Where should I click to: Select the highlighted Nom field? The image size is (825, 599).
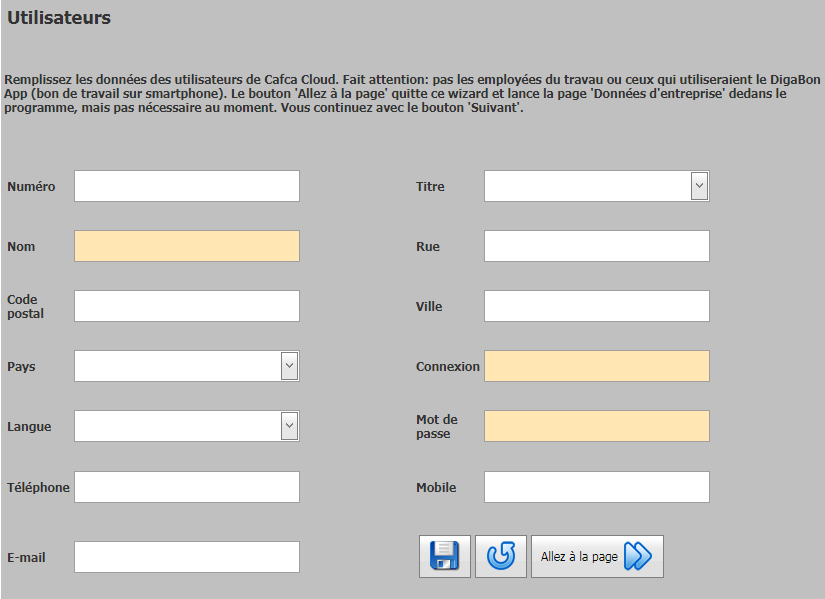[187, 246]
